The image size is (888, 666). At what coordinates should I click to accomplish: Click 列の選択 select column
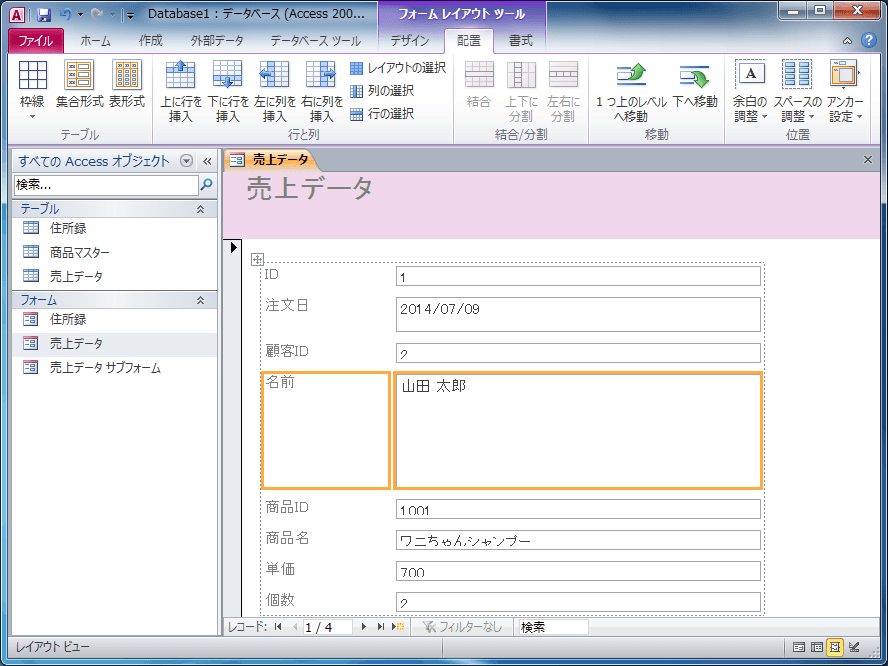pos(382,91)
